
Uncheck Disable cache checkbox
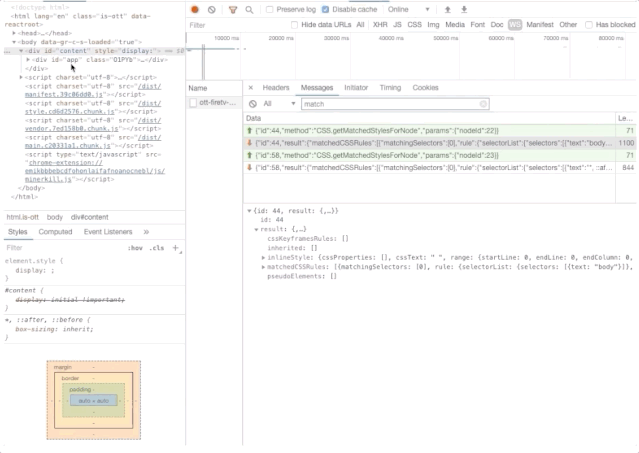coord(325,9)
